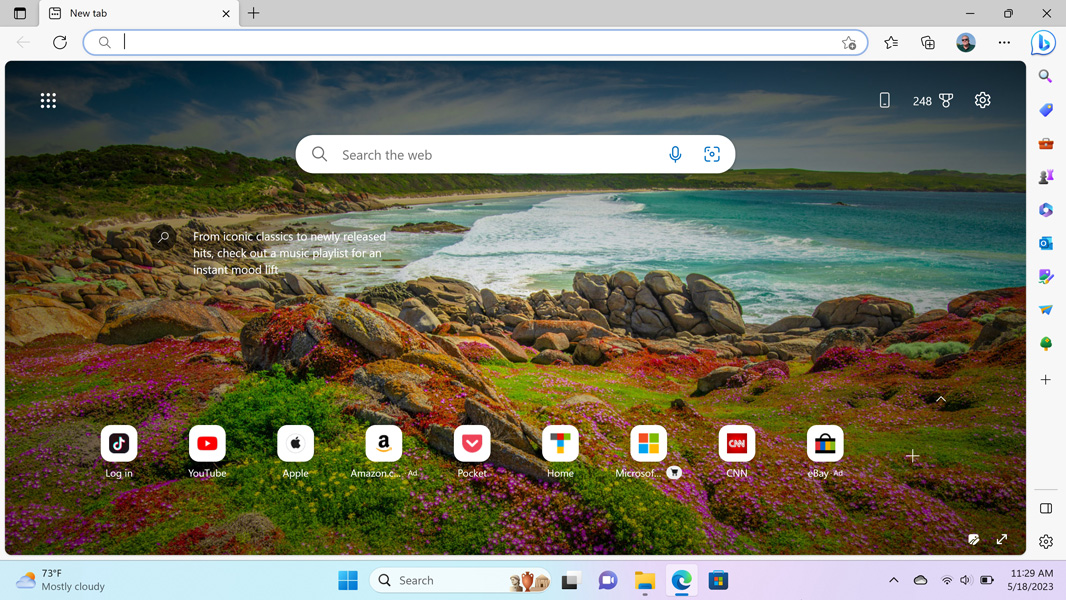
Task: Open the Favorites star-list icon
Action: (x=891, y=43)
